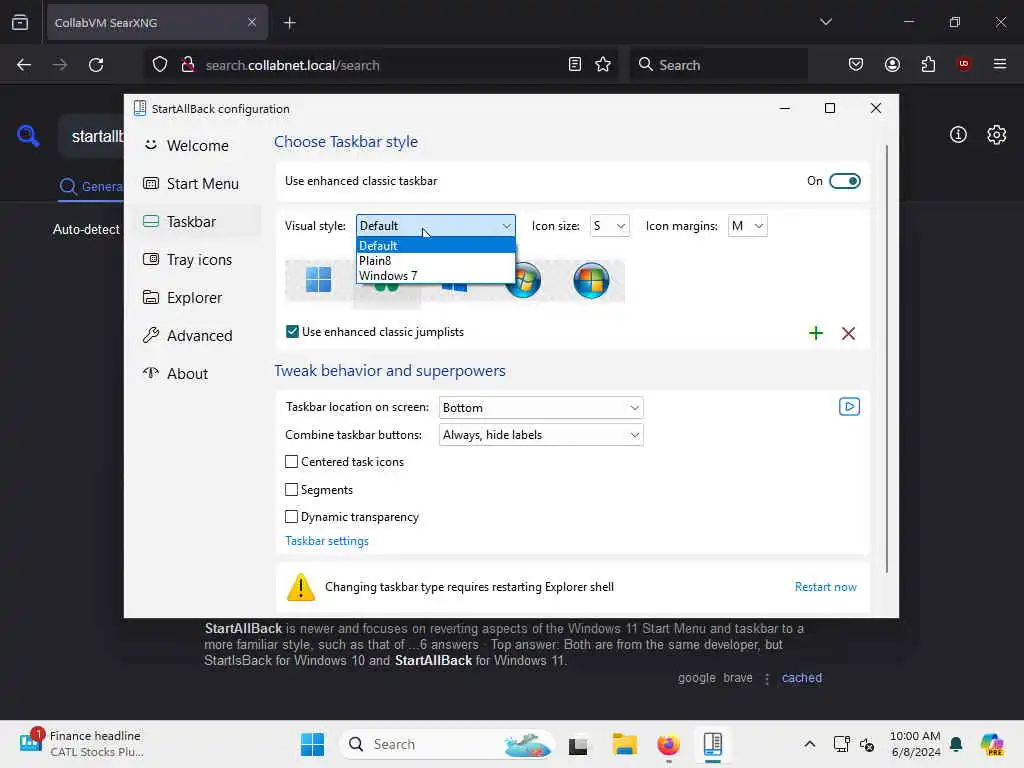Toggle Use enhanced classic jumplists checkbox
Image resolution: width=1024 pixels, height=768 pixels.
coord(292,332)
